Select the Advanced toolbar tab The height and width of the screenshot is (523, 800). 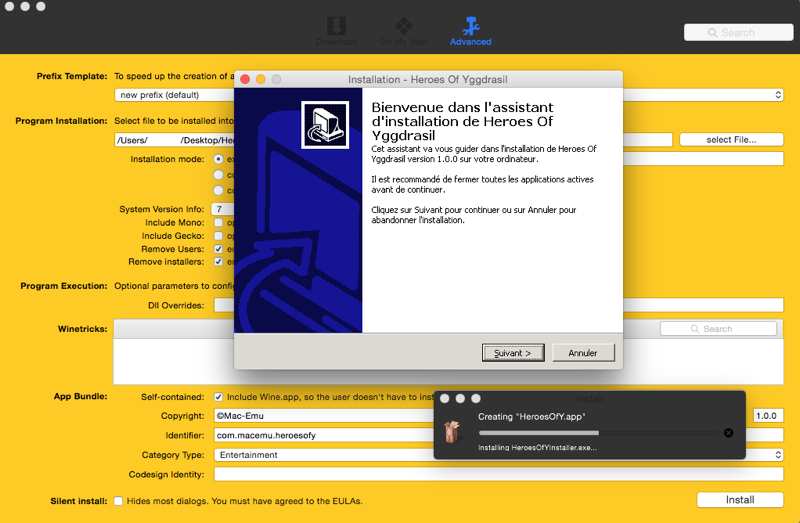[470, 32]
